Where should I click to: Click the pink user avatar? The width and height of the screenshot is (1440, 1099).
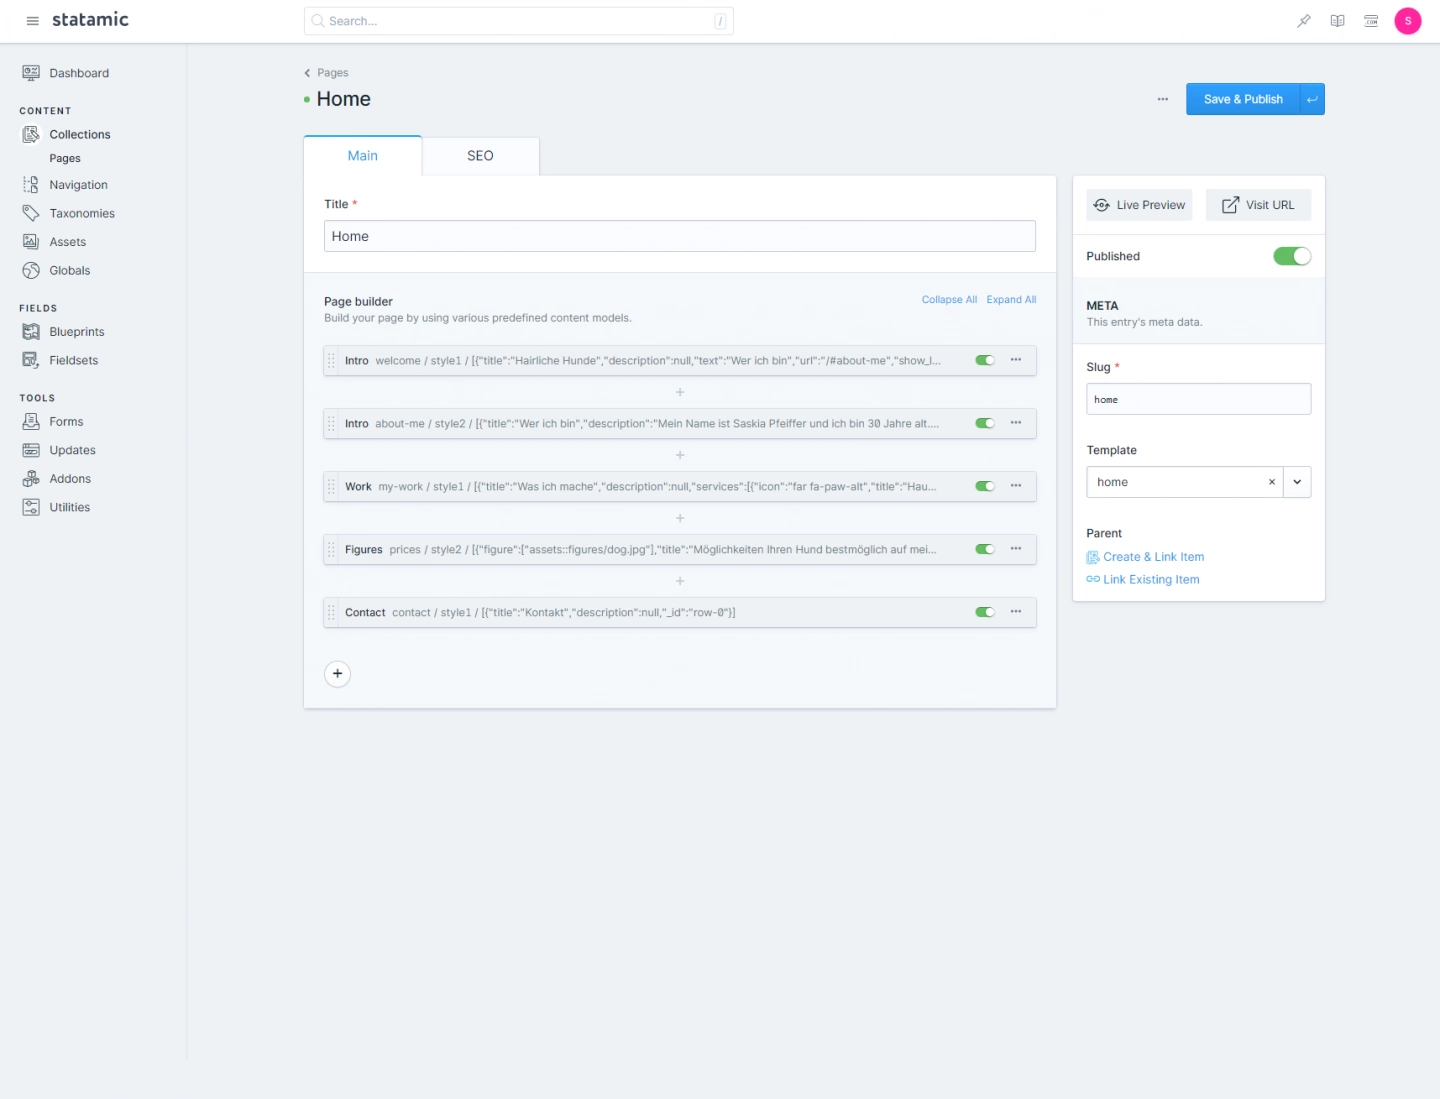pyautogui.click(x=1407, y=21)
